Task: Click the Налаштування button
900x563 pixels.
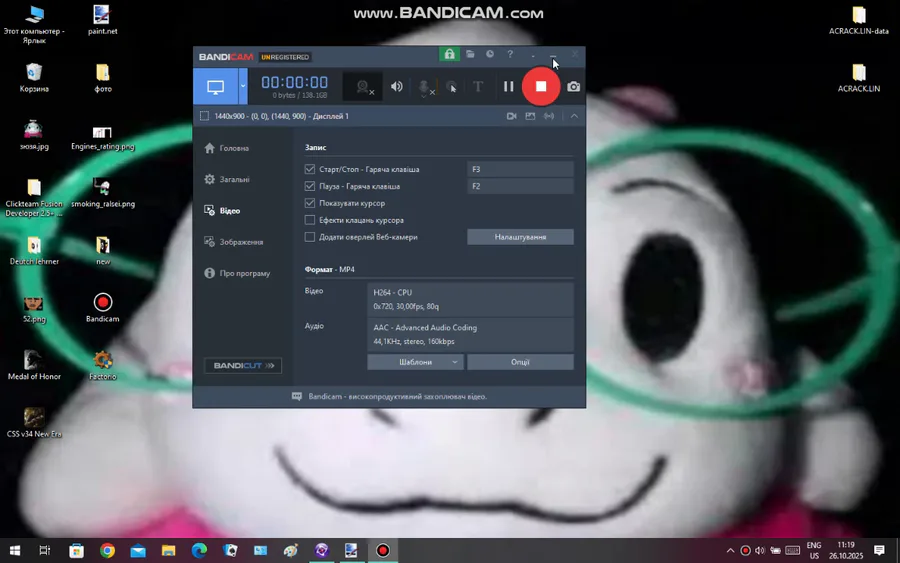Action: click(520, 236)
